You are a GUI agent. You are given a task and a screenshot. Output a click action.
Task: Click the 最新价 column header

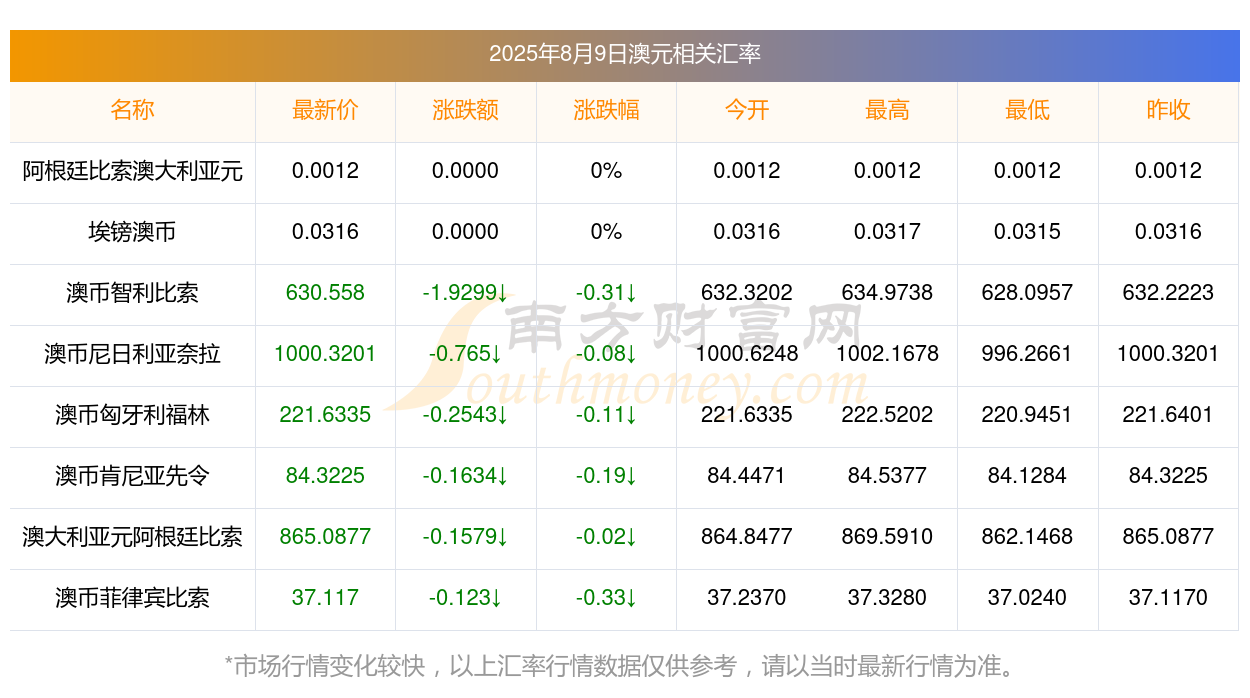point(325,110)
